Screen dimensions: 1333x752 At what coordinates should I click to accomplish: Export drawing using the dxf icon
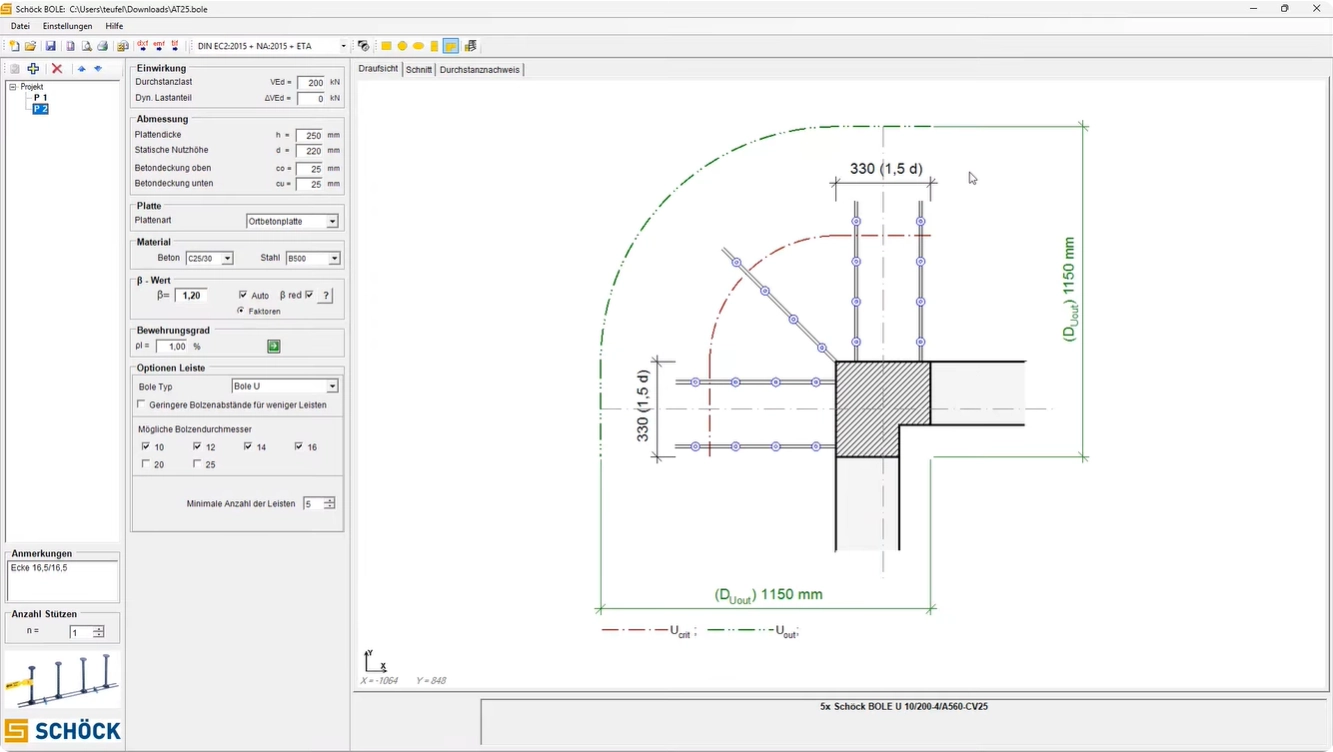142,45
